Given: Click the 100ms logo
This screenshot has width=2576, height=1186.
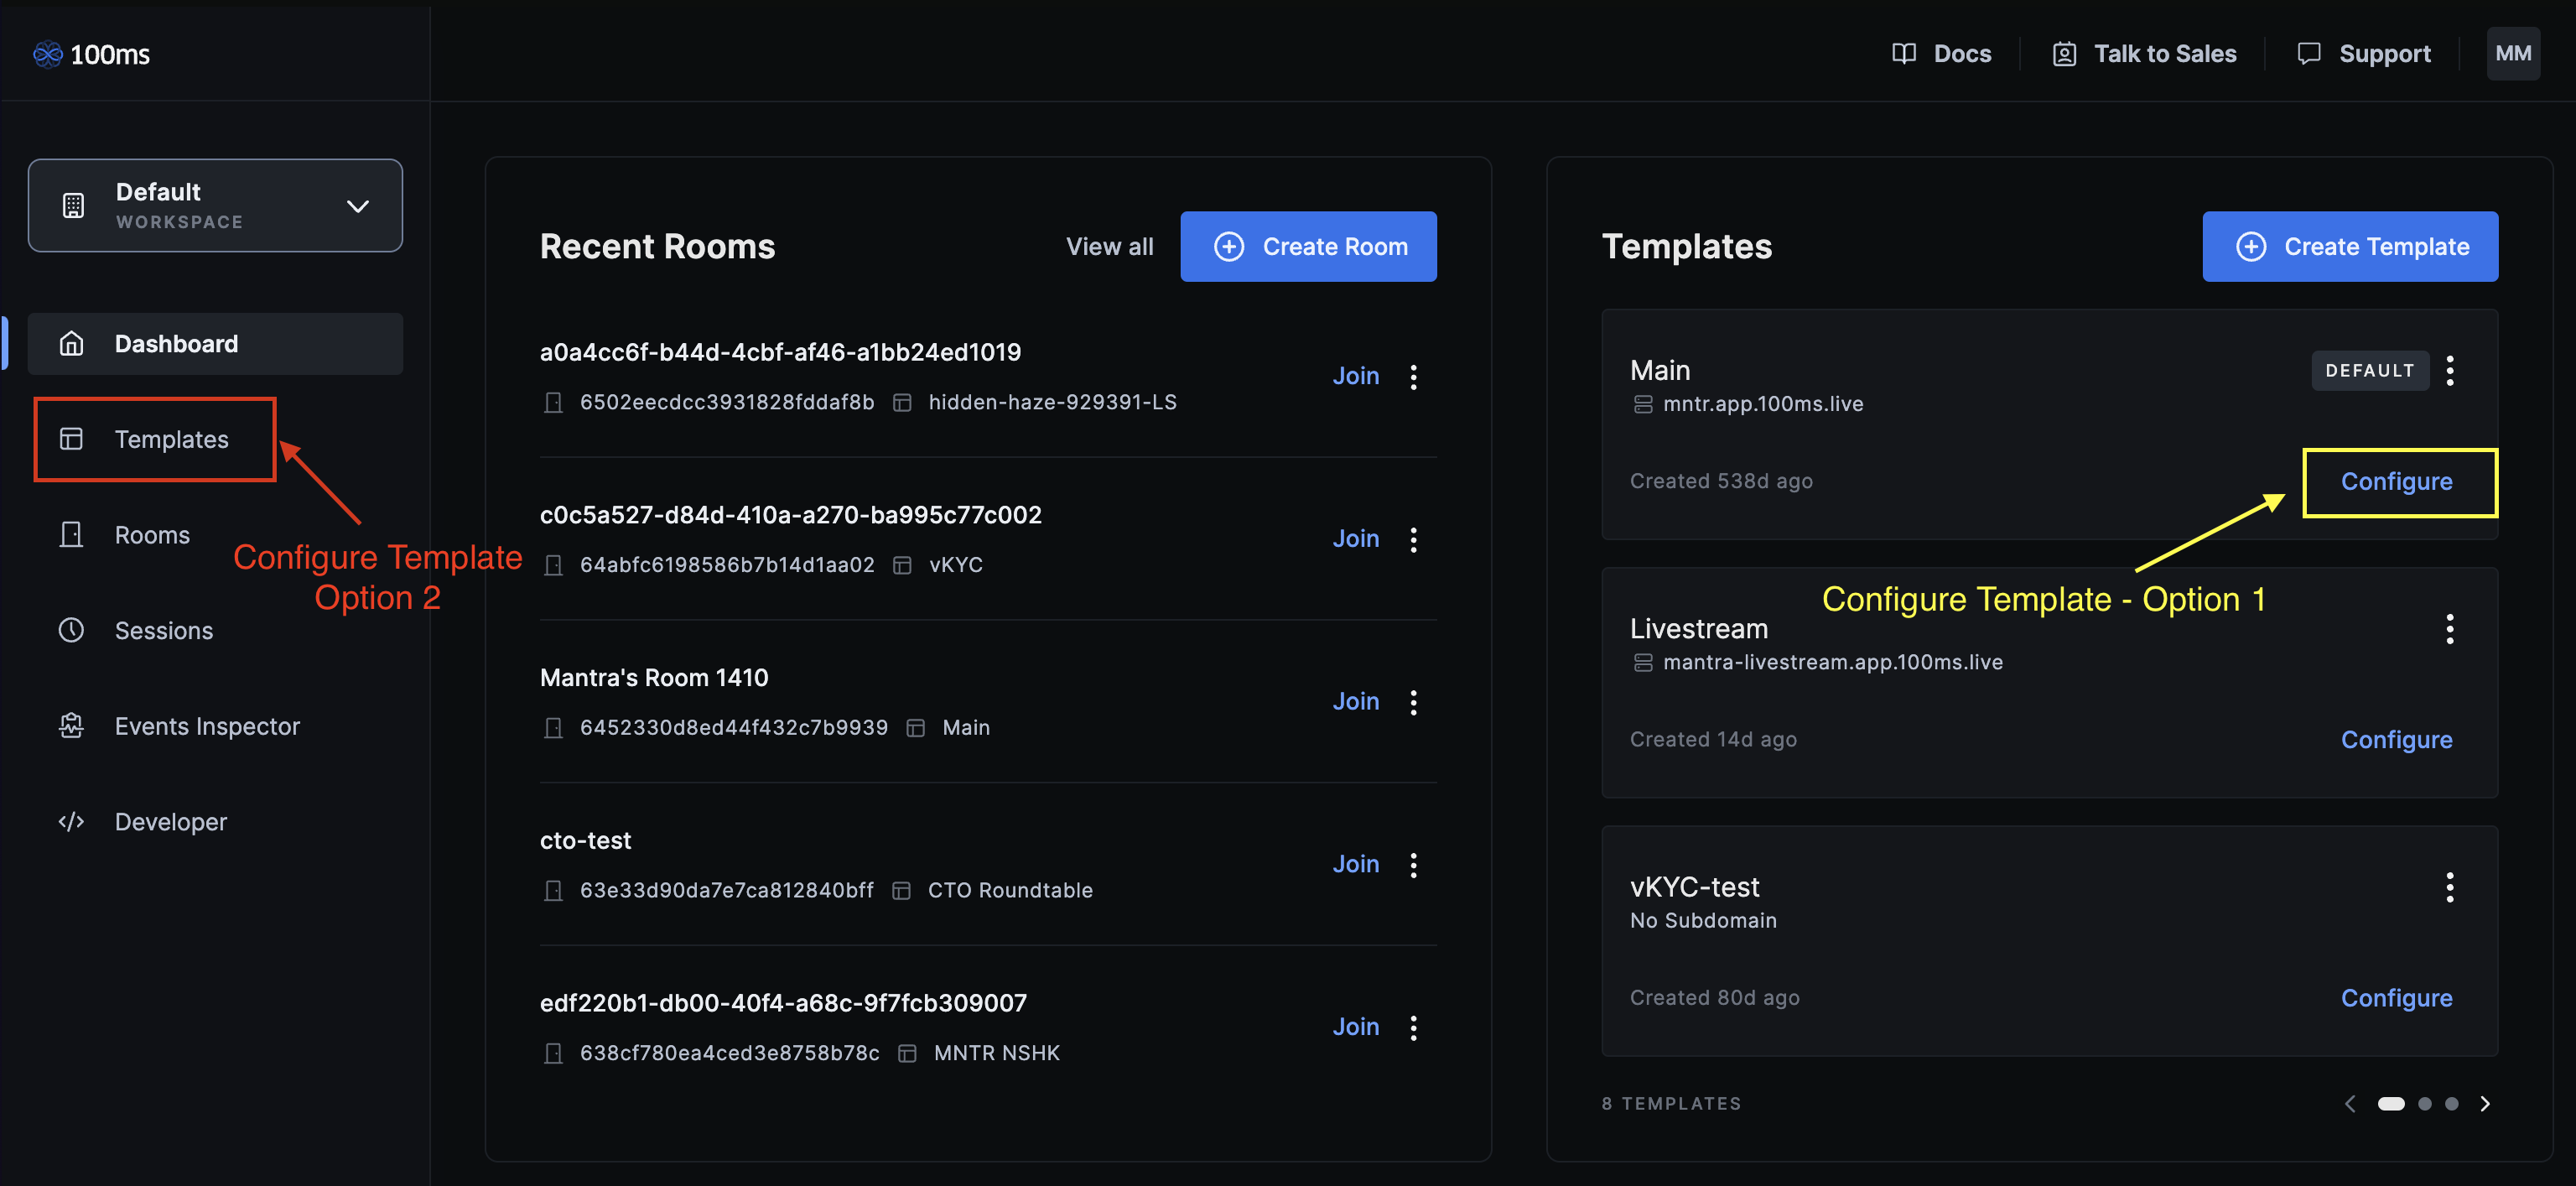Looking at the screenshot, I should click(91, 54).
